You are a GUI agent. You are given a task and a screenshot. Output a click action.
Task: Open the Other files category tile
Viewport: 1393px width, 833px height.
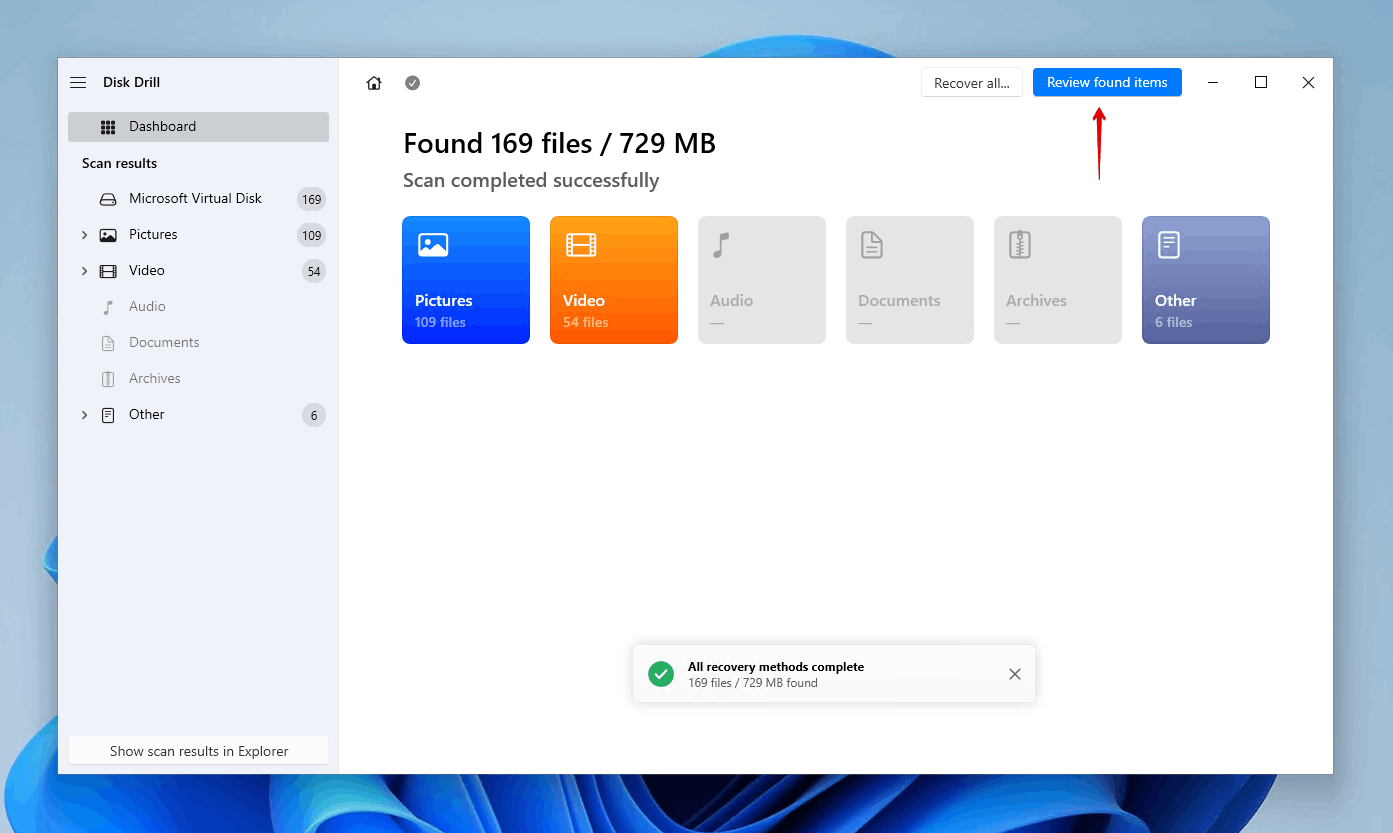click(x=1205, y=280)
